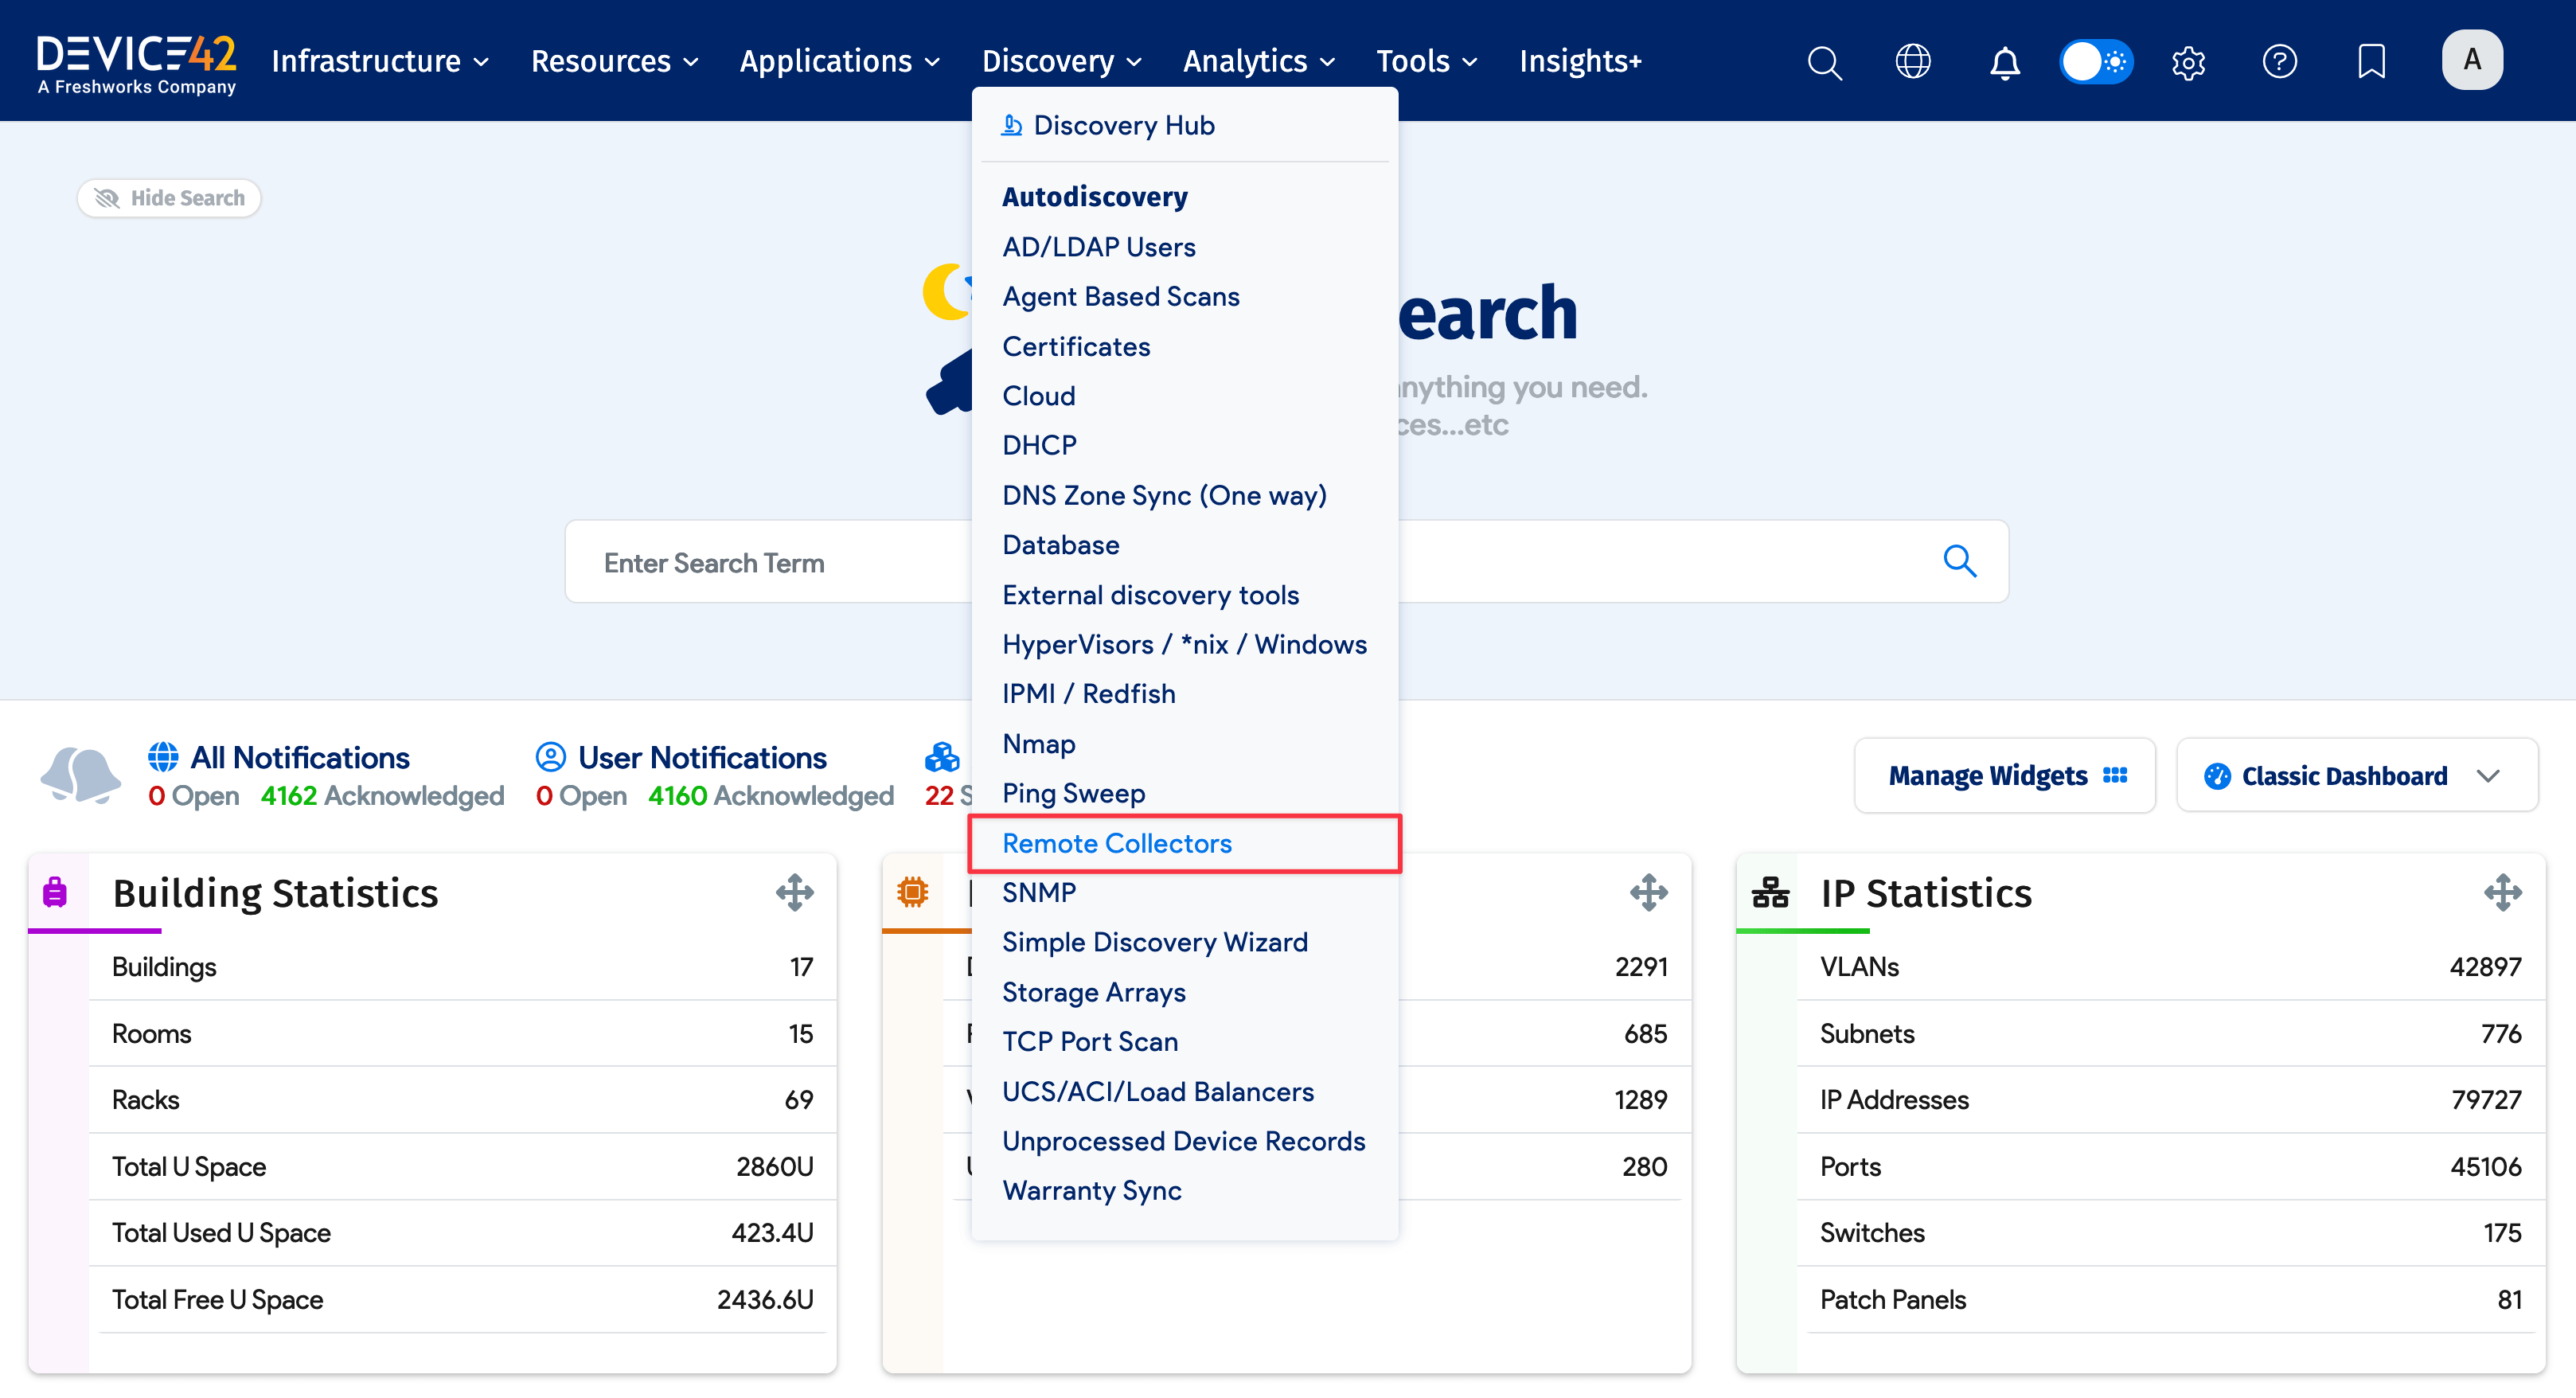Image resolution: width=2576 pixels, height=1398 pixels.
Task: Toggle the light/dark theme switch
Action: point(2096,62)
